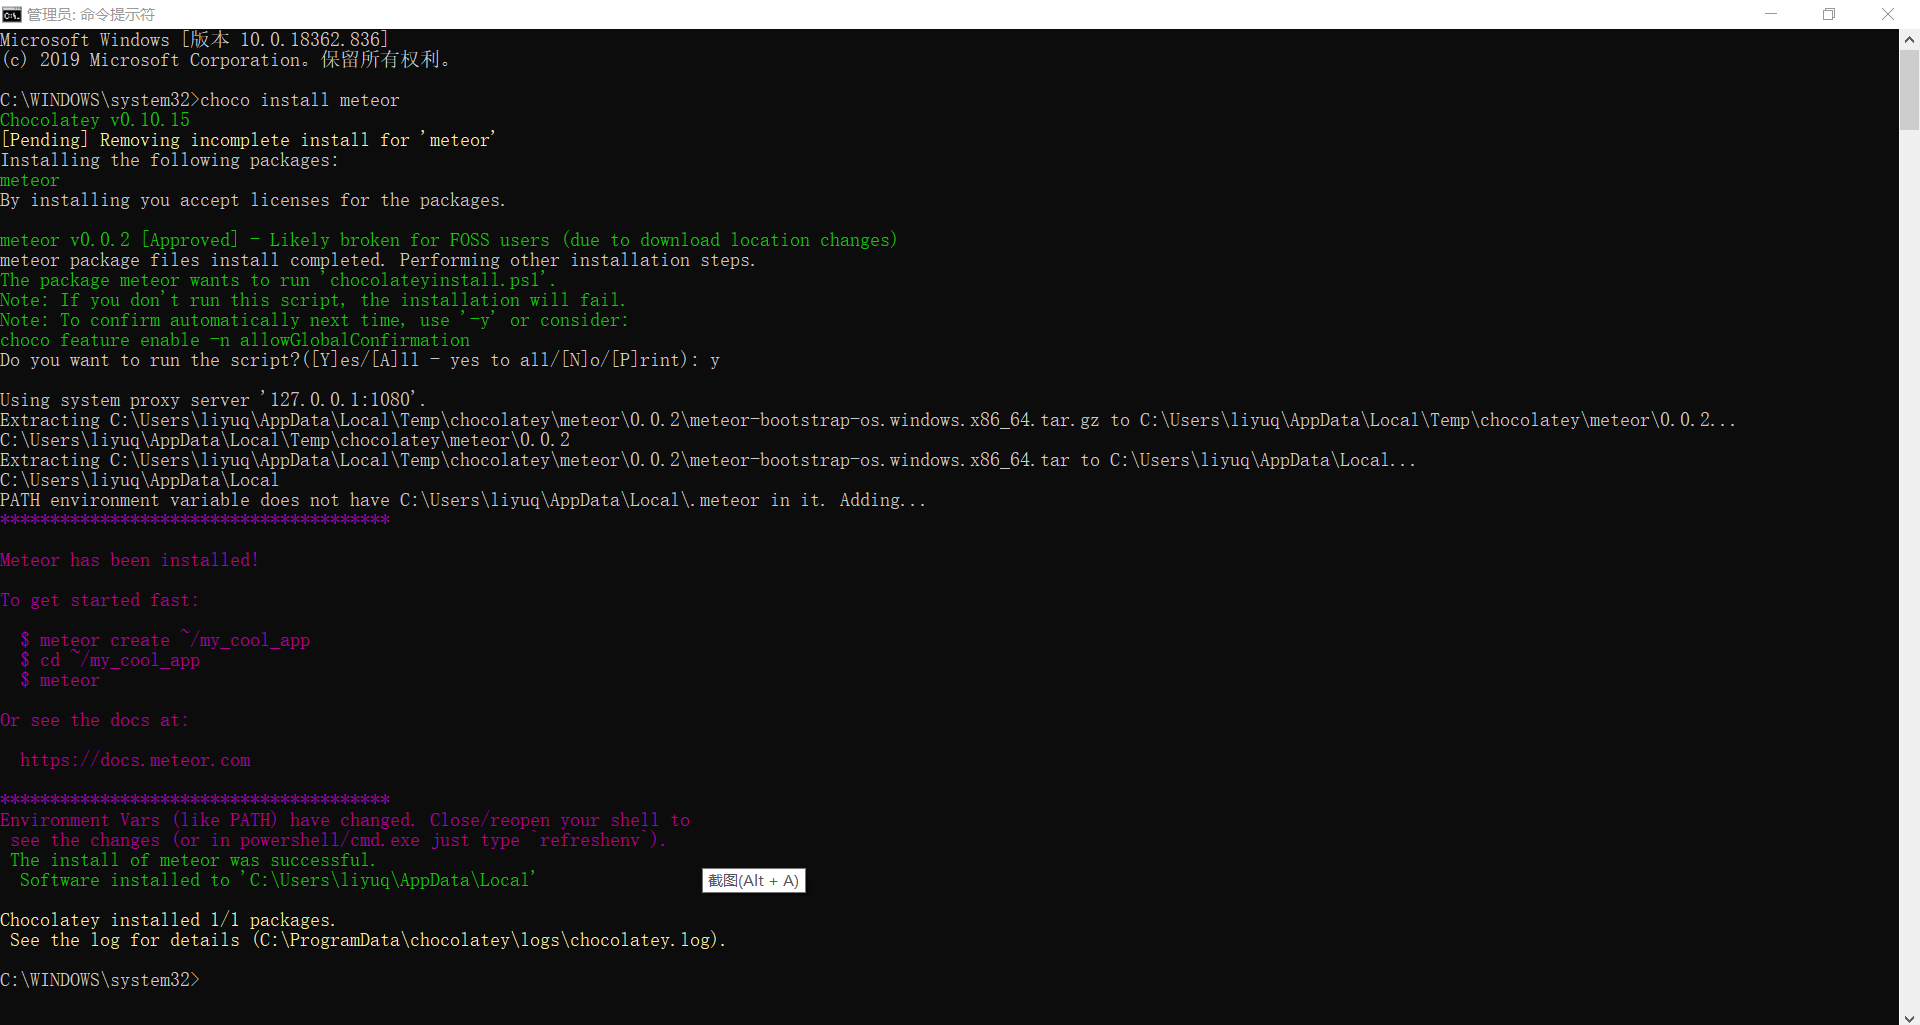Open the https://docs.meteor.com documentation link
Screen dimensions: 1920x1025
(136, 760)
